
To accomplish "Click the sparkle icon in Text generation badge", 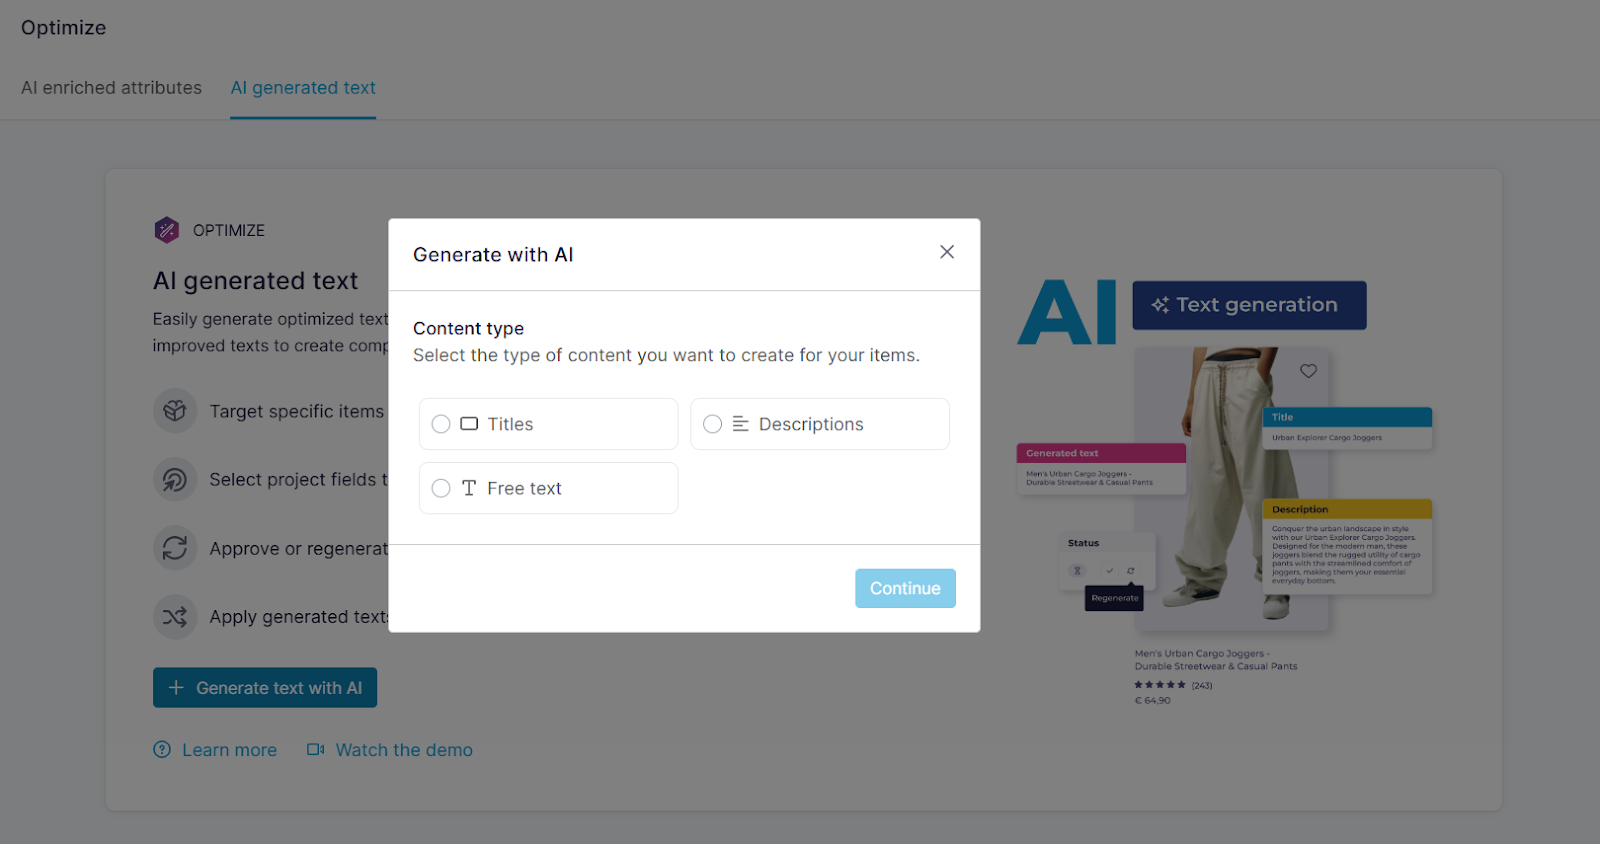I will point(1160,305).
